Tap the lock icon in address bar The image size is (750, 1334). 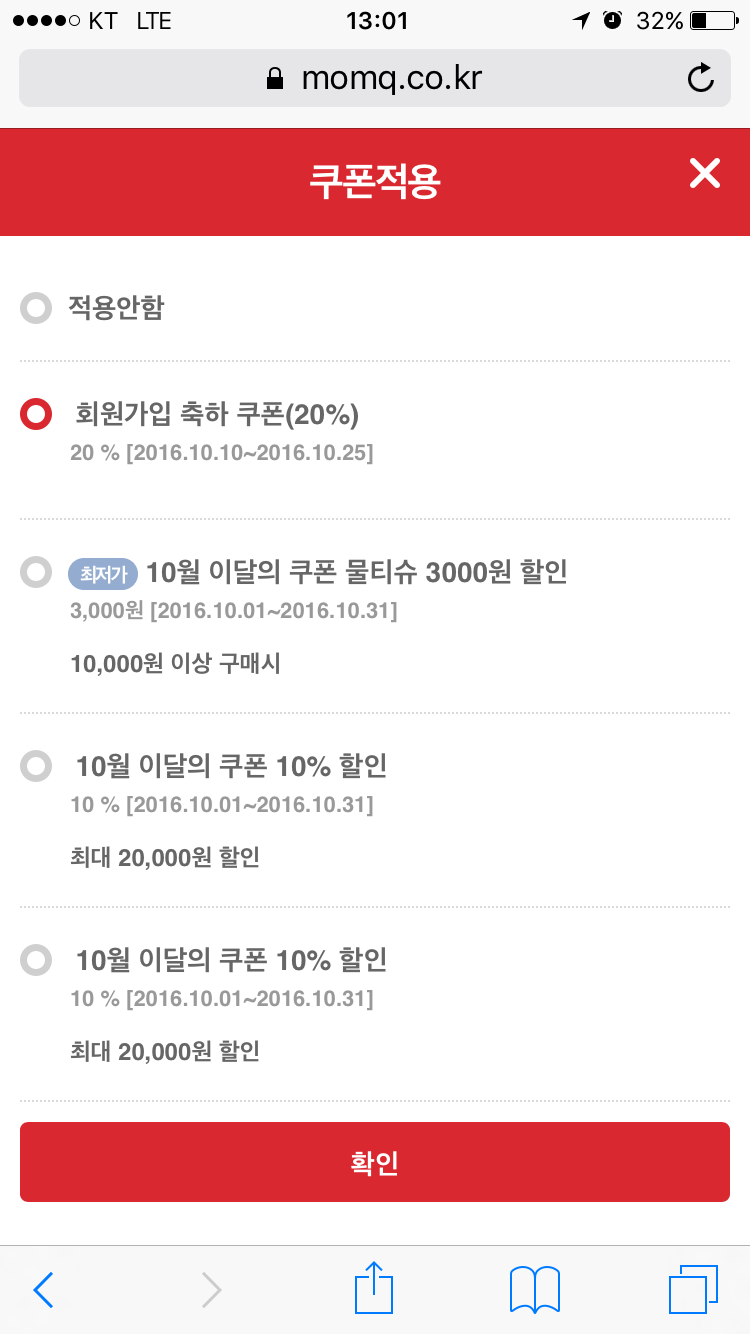[275, 79]
